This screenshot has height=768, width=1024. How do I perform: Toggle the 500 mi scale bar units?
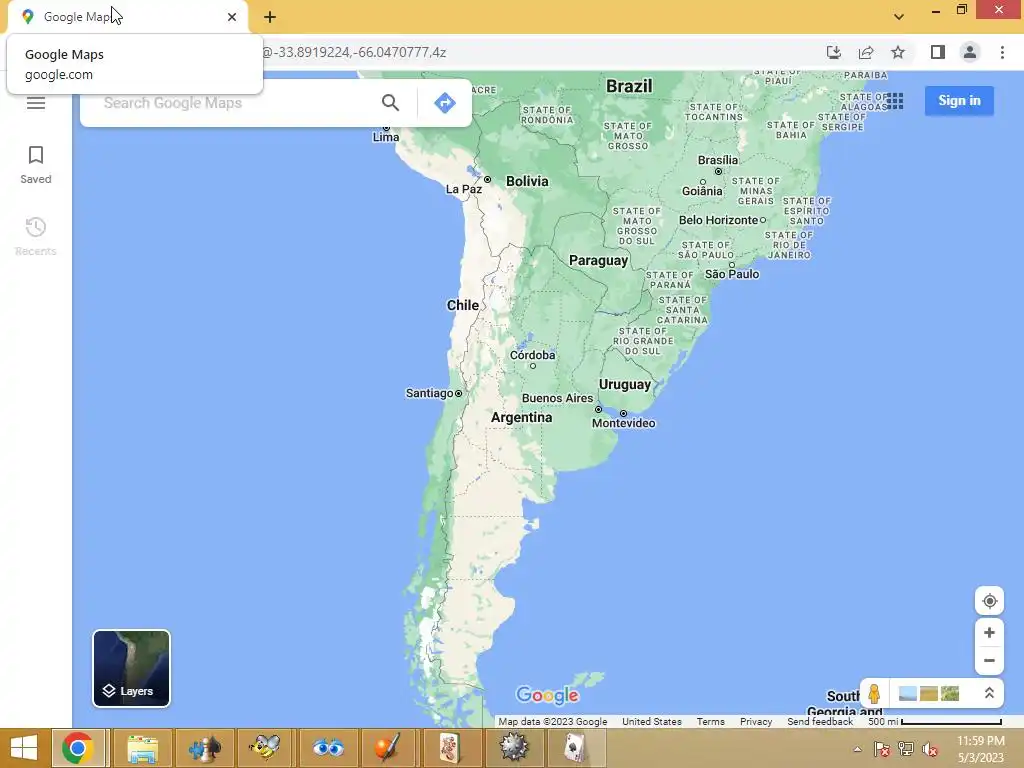tap(935, 722)
